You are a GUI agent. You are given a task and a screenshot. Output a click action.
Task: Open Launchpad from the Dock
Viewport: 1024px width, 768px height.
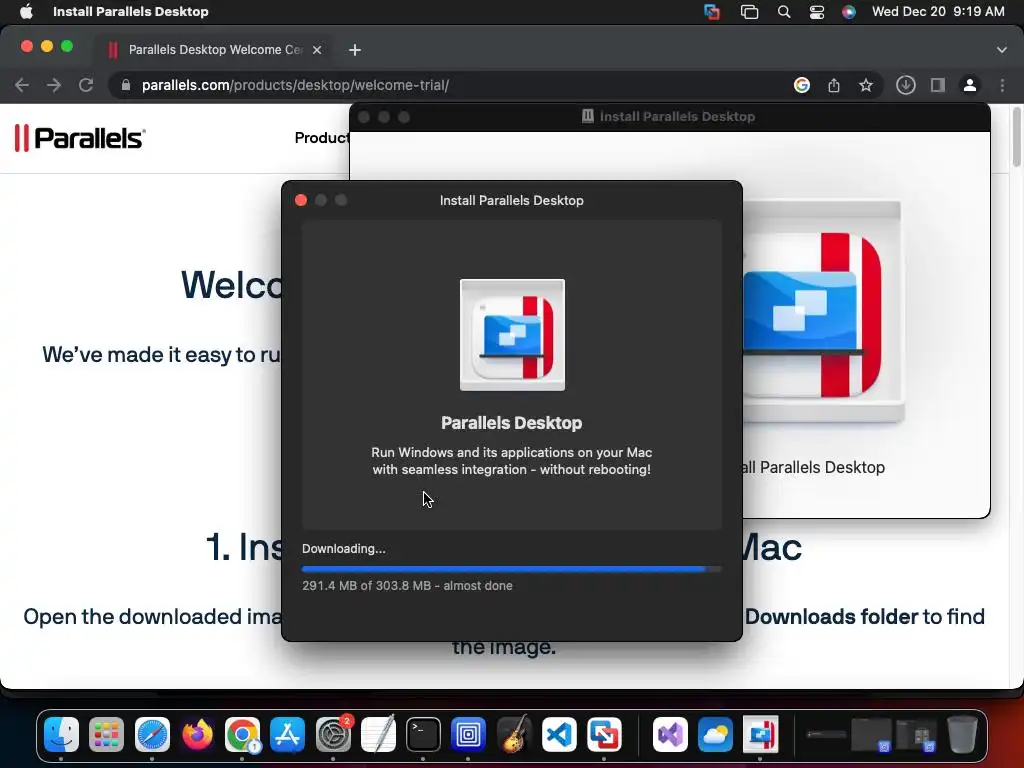(106, 735)
